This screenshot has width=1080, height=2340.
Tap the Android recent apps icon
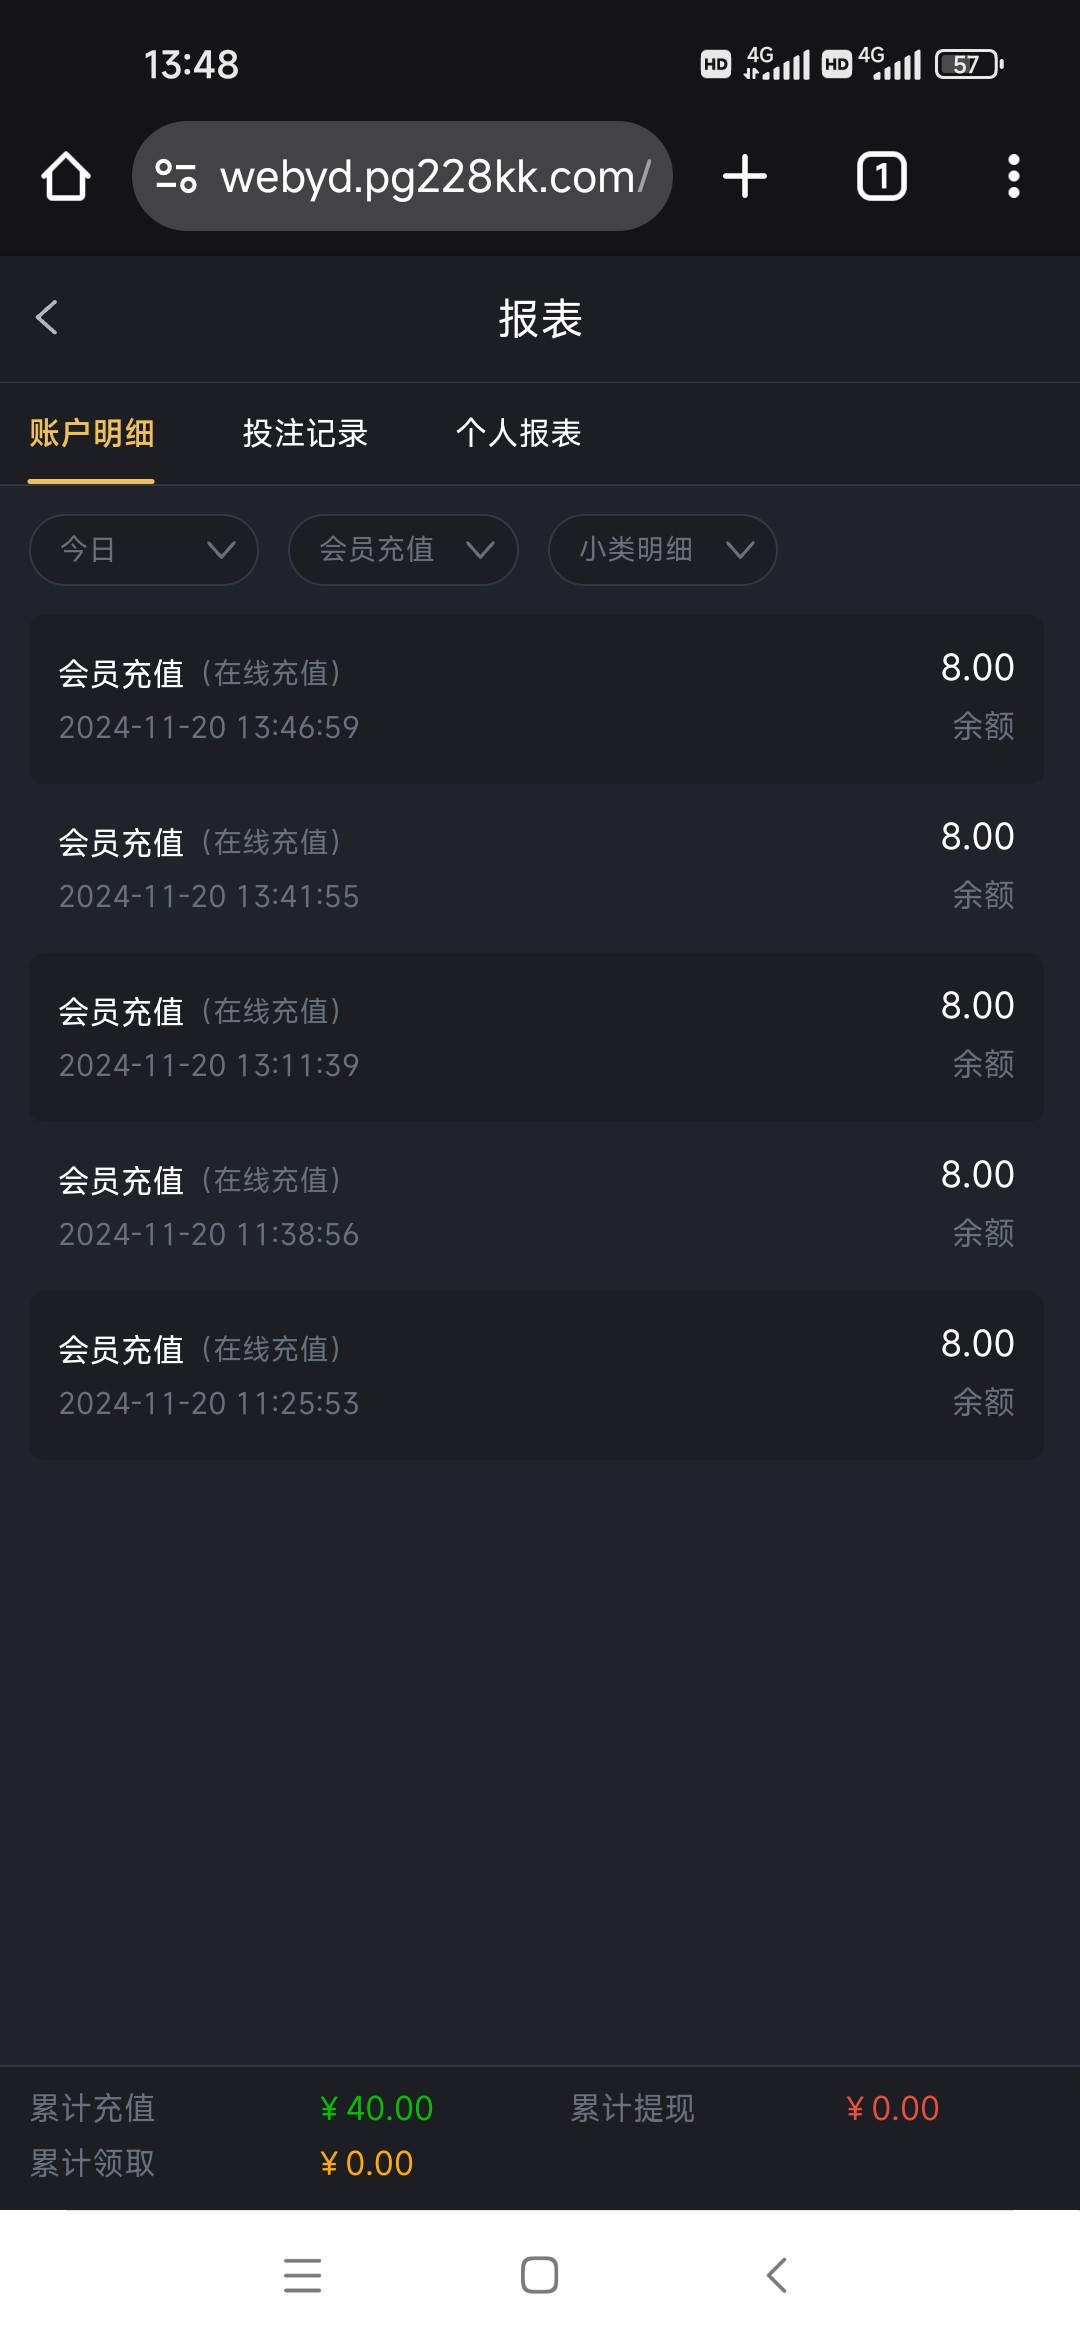(x=302, y=2275)
